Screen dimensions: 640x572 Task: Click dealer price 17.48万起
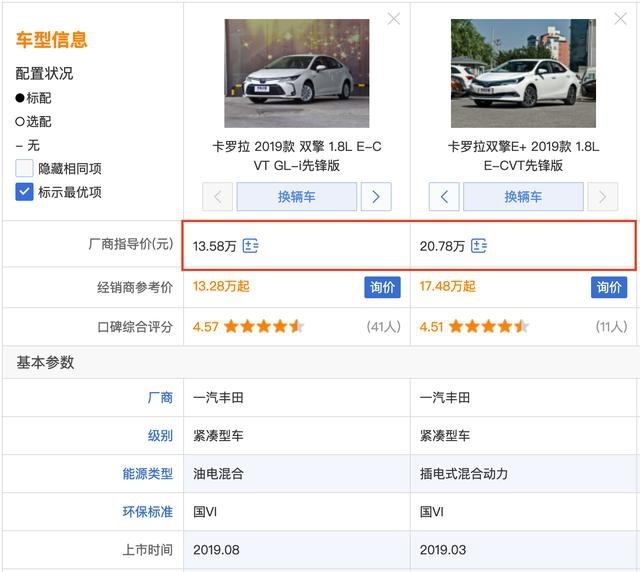(x=448, y=286)
